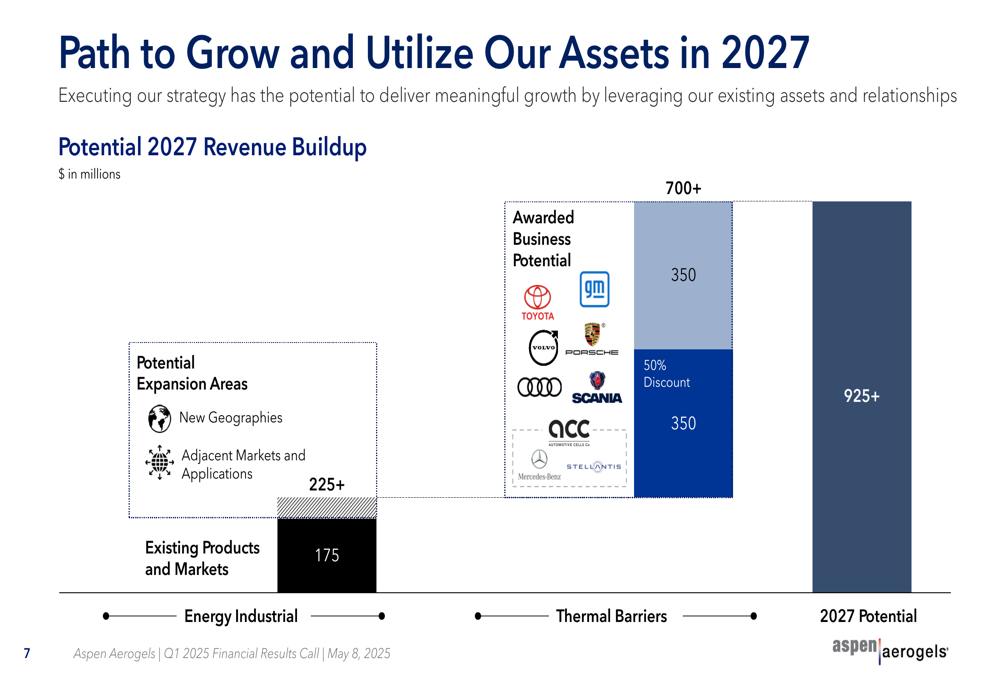The width and height of the screenshot is (1000, 685).
Task: Click the Mercedes-Benz logo
Action: 540,464
